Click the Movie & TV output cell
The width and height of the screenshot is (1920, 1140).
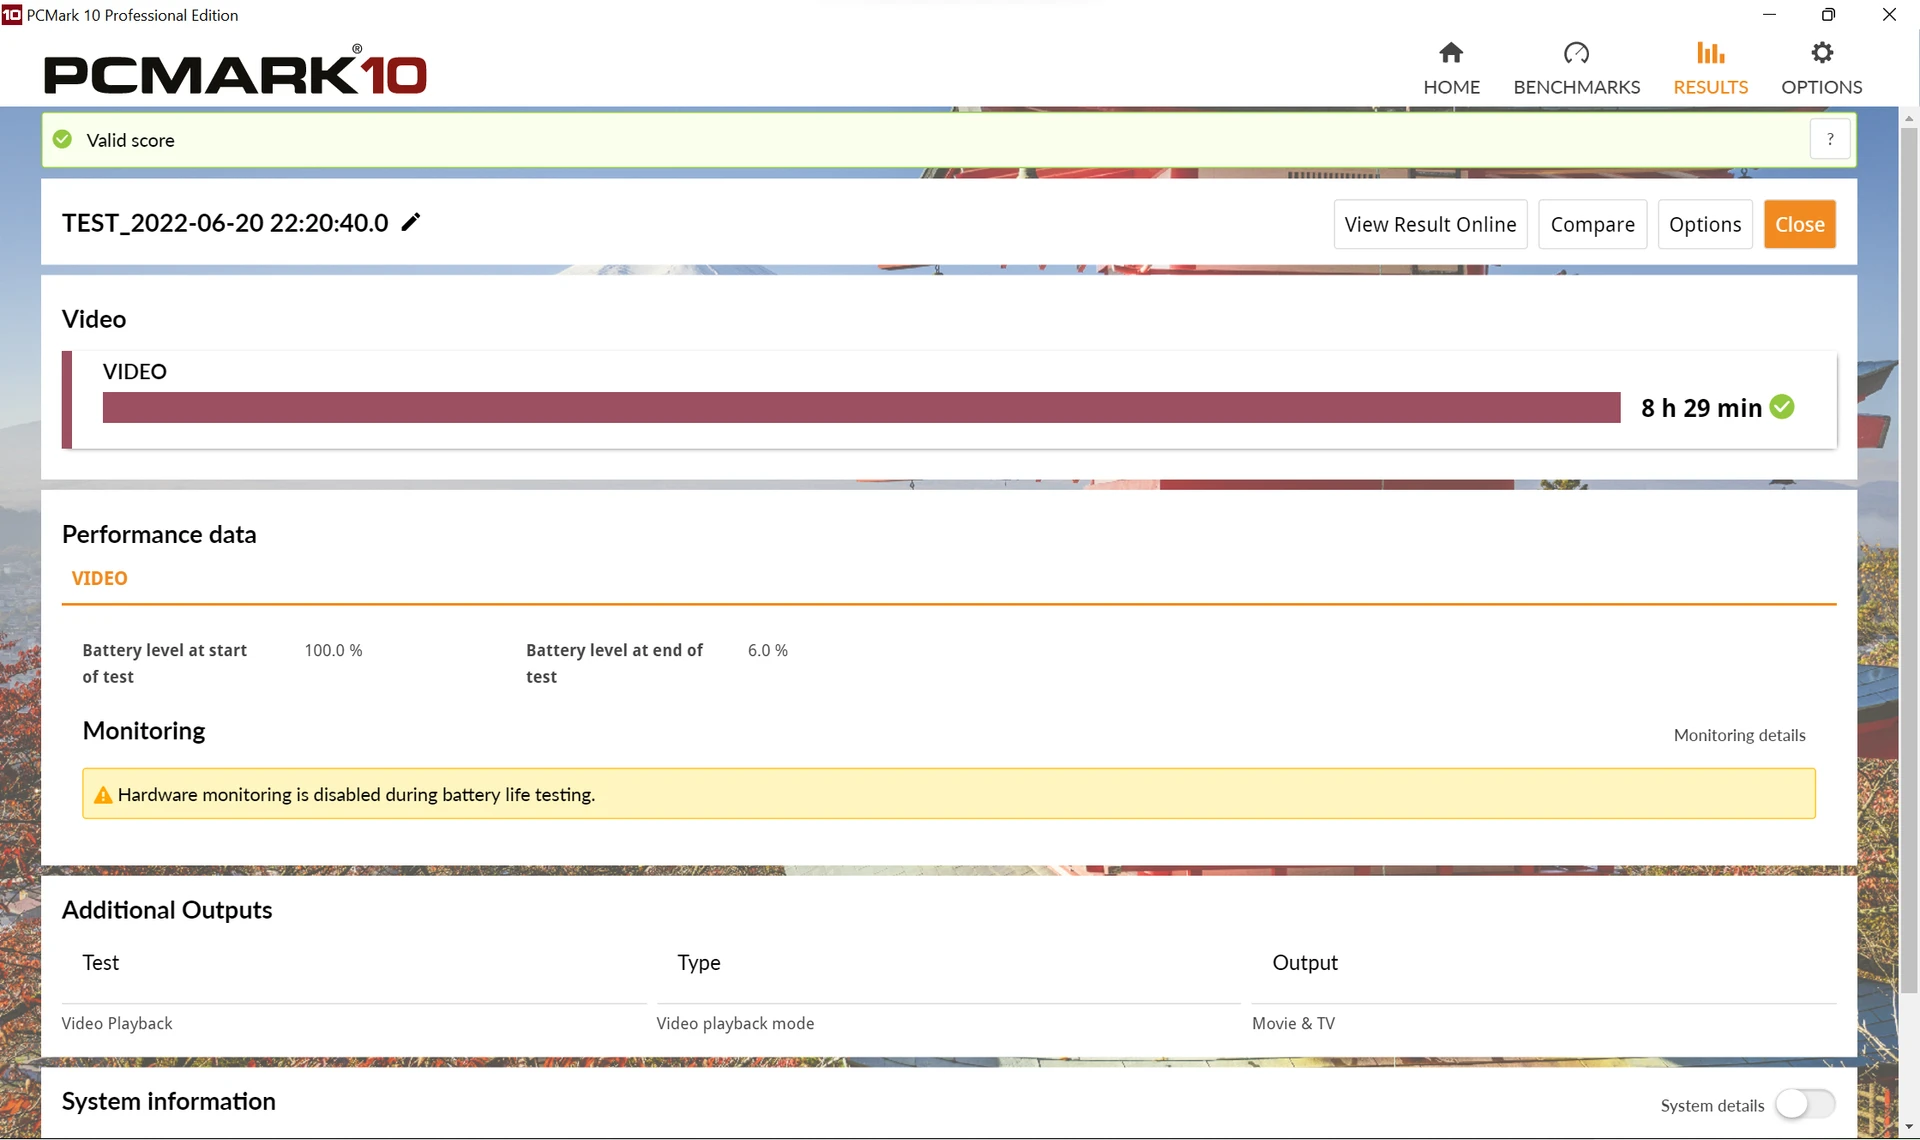click(x=1293, y=1023)
